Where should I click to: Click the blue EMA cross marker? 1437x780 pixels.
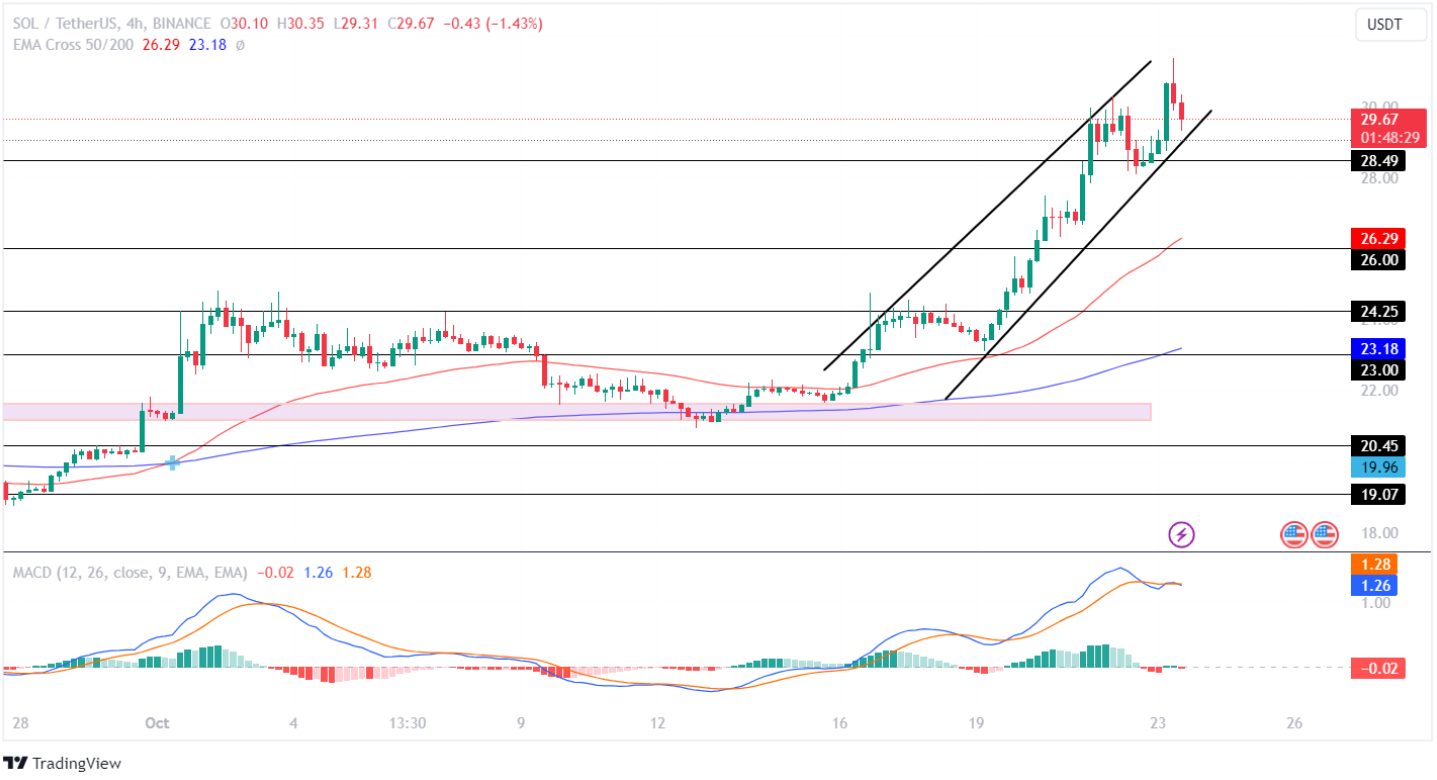pyautogui.click(x=173, y=462)
